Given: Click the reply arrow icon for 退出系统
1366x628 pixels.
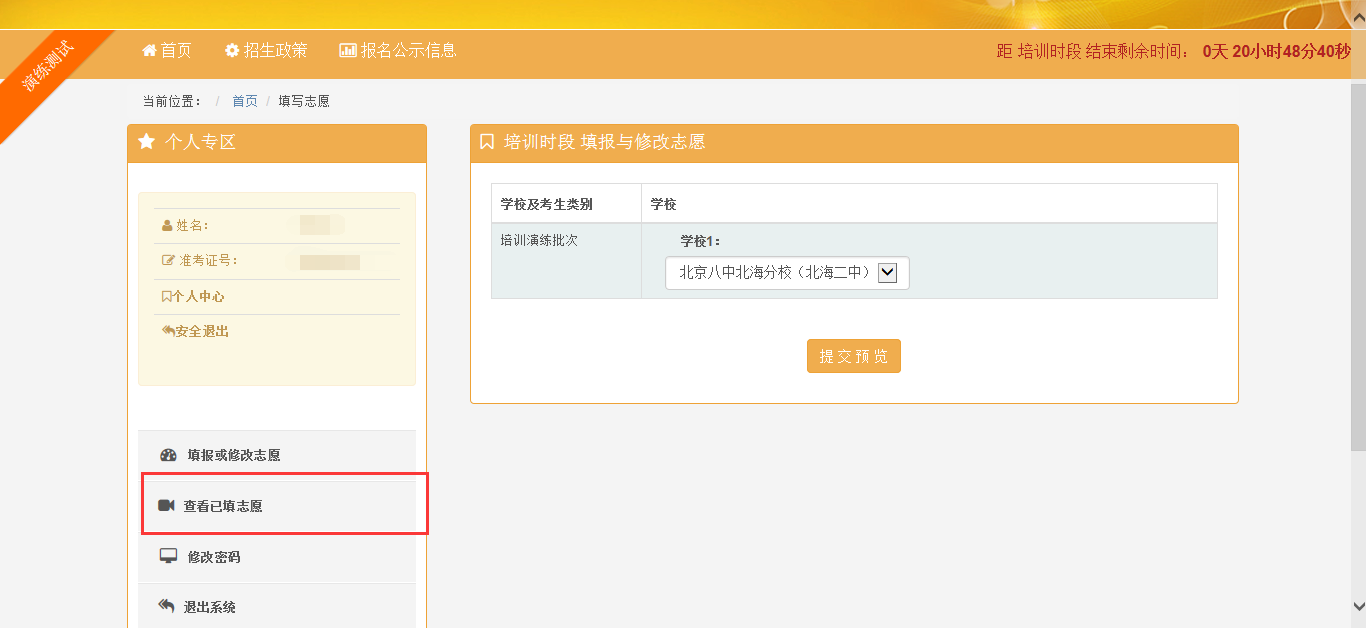Looking at the screenshot, I should pos(167,606).
